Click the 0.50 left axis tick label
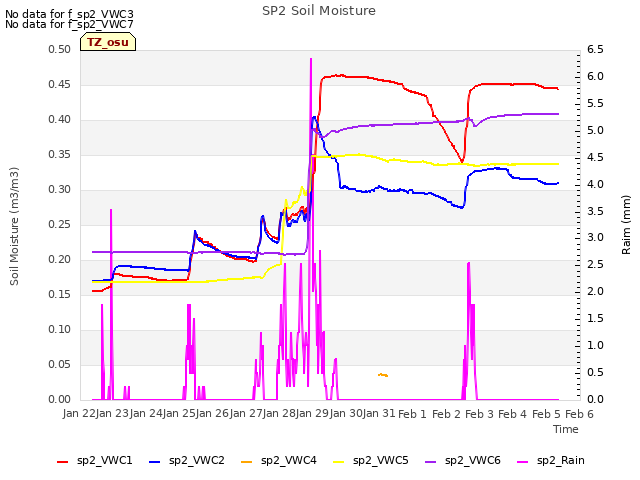The width and height of the screenshot is (640, 480). [60, 50]
